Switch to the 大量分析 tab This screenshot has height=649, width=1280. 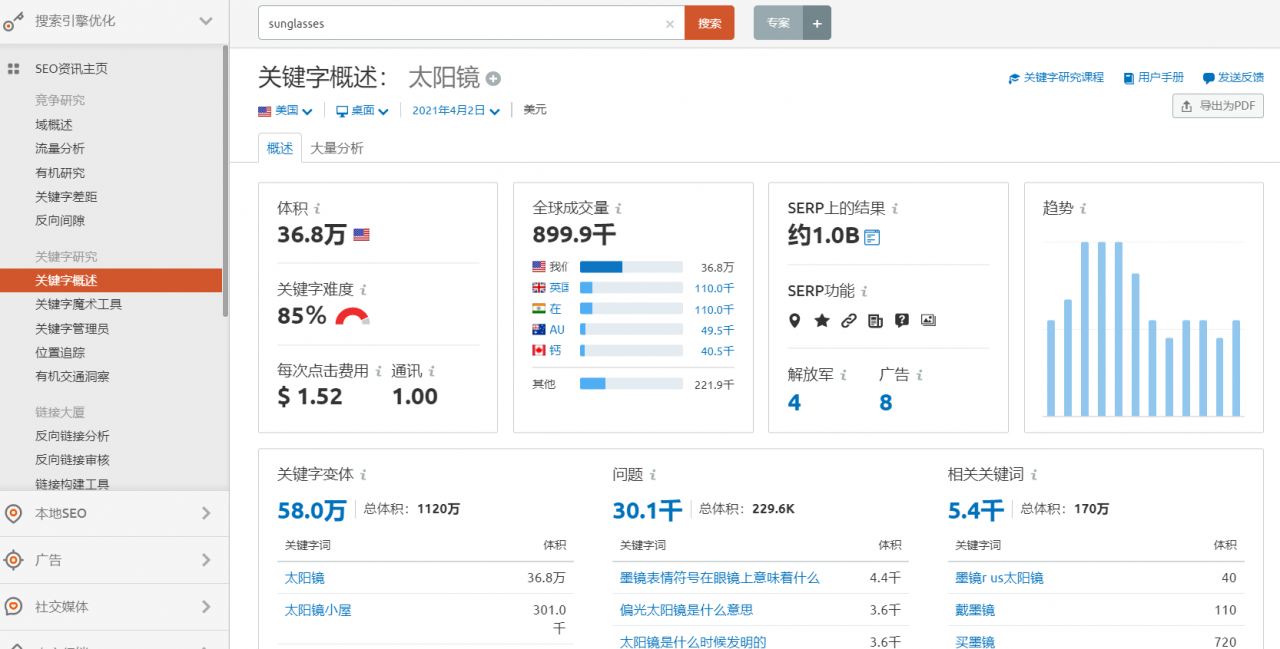(x=337, y=148)
